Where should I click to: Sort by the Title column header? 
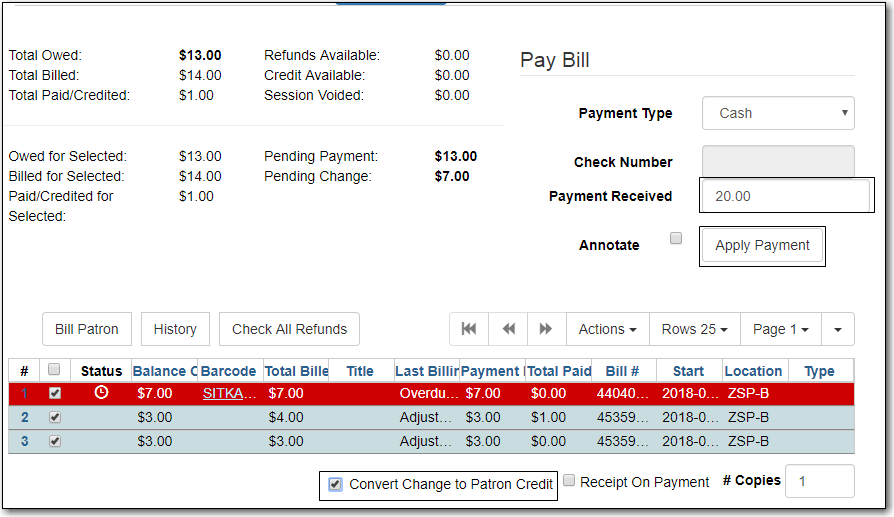tap(360, 371)
